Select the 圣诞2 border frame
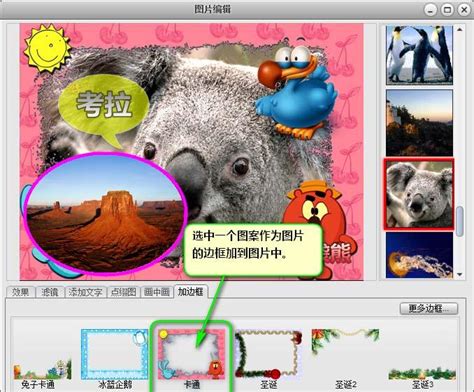474x392 pixels. click(x=345, y=359)
